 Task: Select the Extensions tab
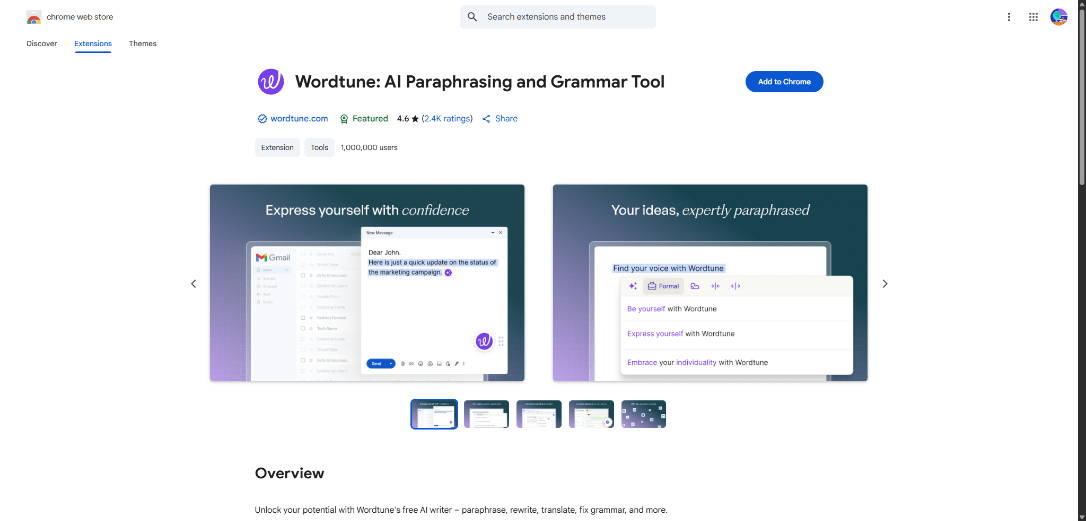click(x=93, y=44)
